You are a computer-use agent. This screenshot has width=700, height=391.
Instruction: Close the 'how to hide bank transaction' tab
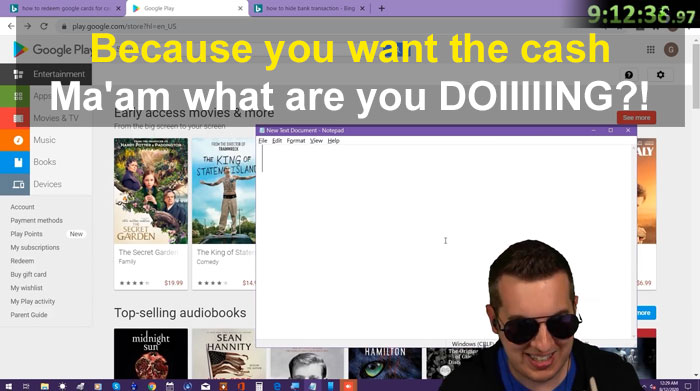[362, 8]
